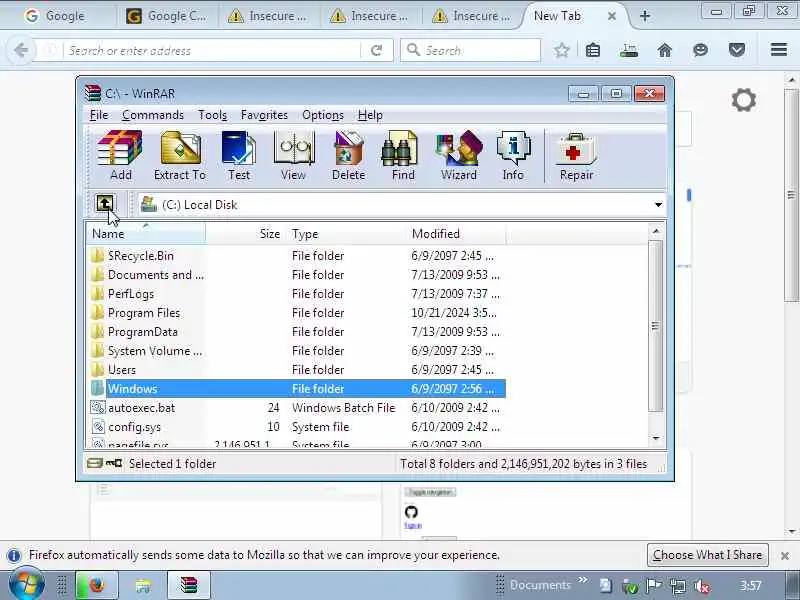Click the Repair archive icon

pos(577,156)
